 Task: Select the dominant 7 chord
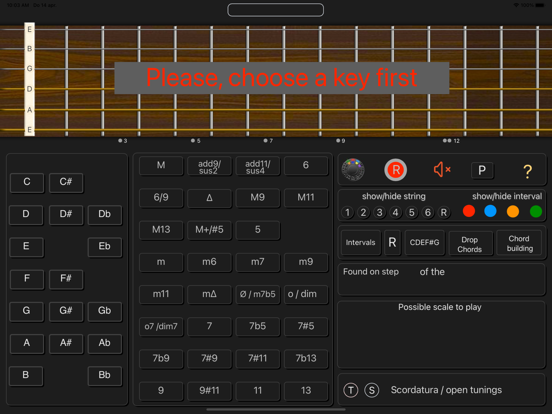(209, 327)
